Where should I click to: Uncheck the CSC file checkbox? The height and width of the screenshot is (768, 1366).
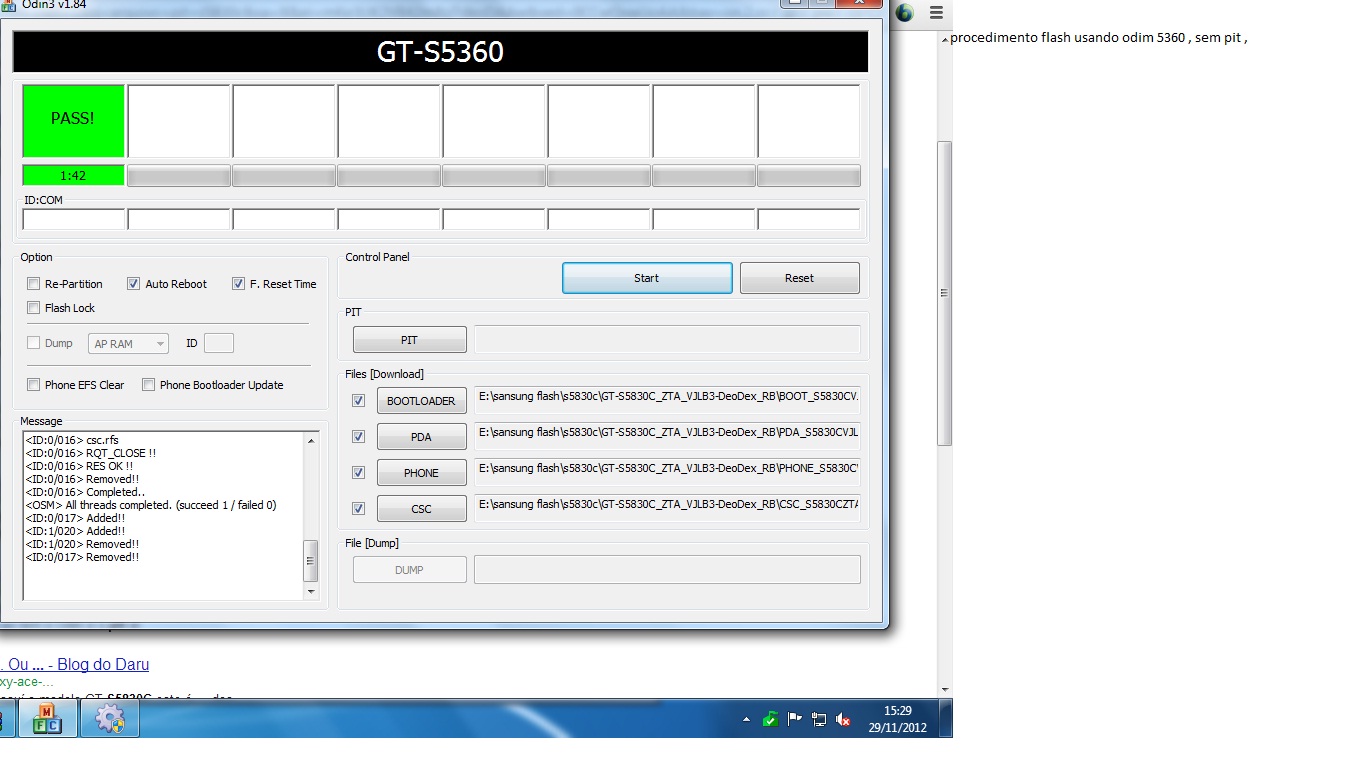[359, 509]
